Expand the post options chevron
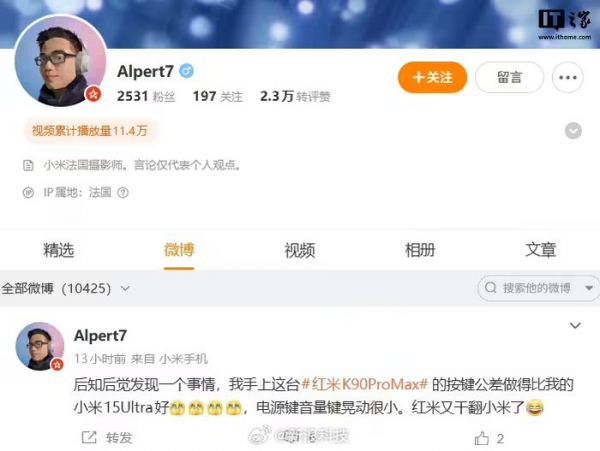The width and height of the screenshot is (600, 451). 576,326
